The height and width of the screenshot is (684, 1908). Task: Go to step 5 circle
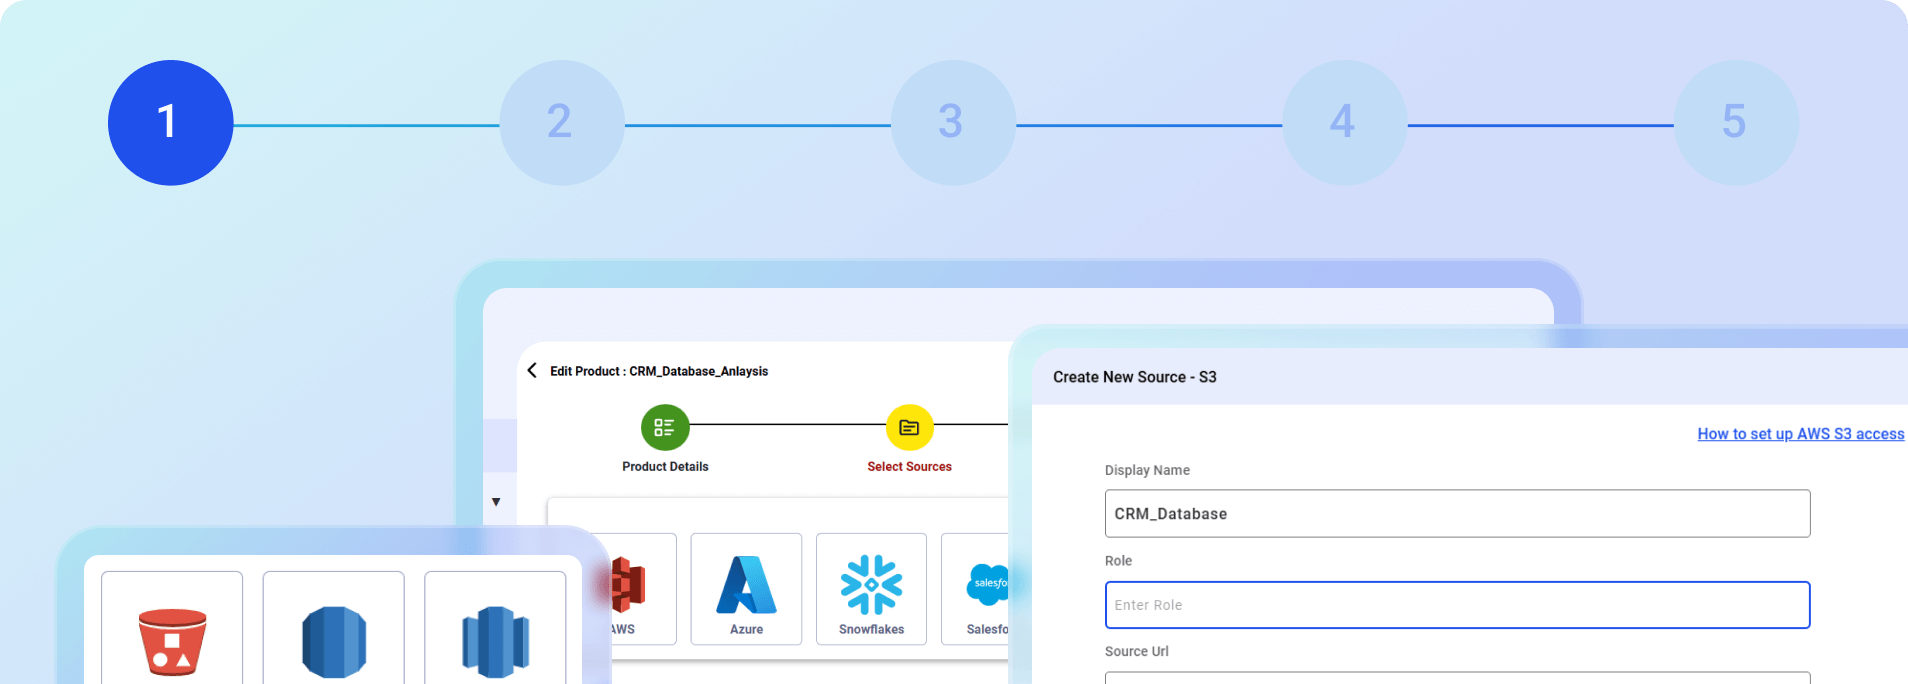tap(1736, 123)
